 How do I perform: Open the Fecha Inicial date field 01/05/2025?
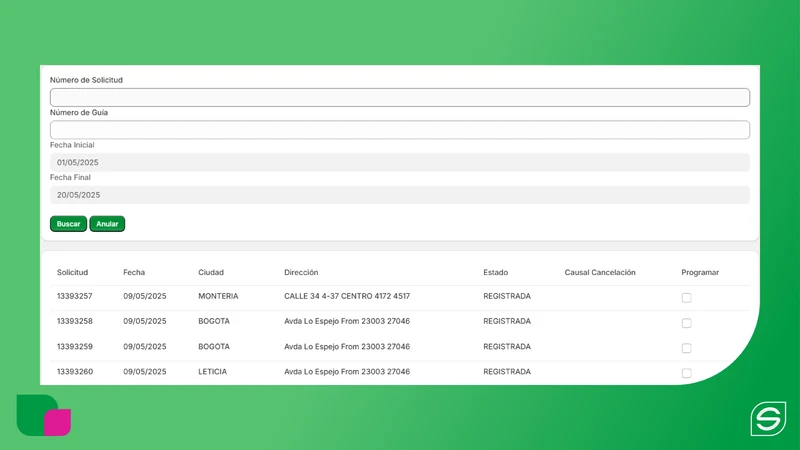[x=399, y=162]
